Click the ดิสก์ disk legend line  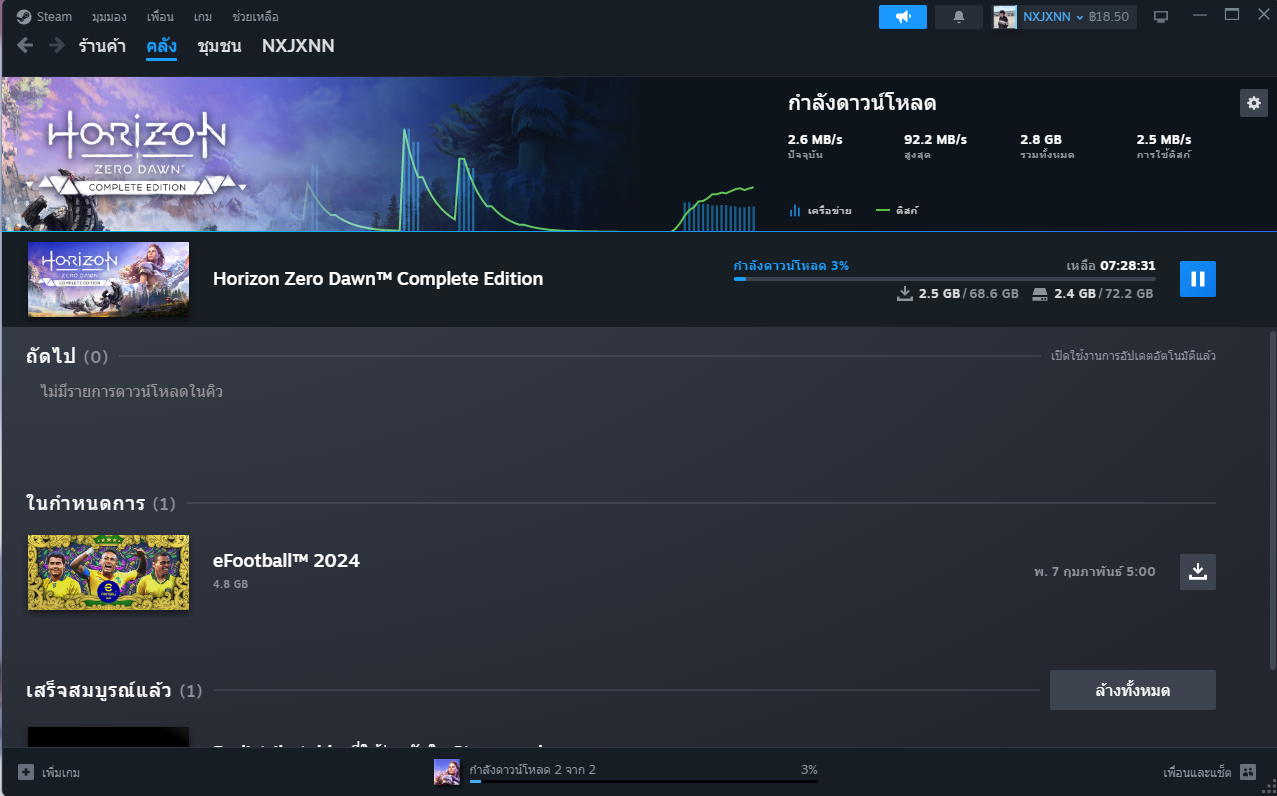point(882,211)
